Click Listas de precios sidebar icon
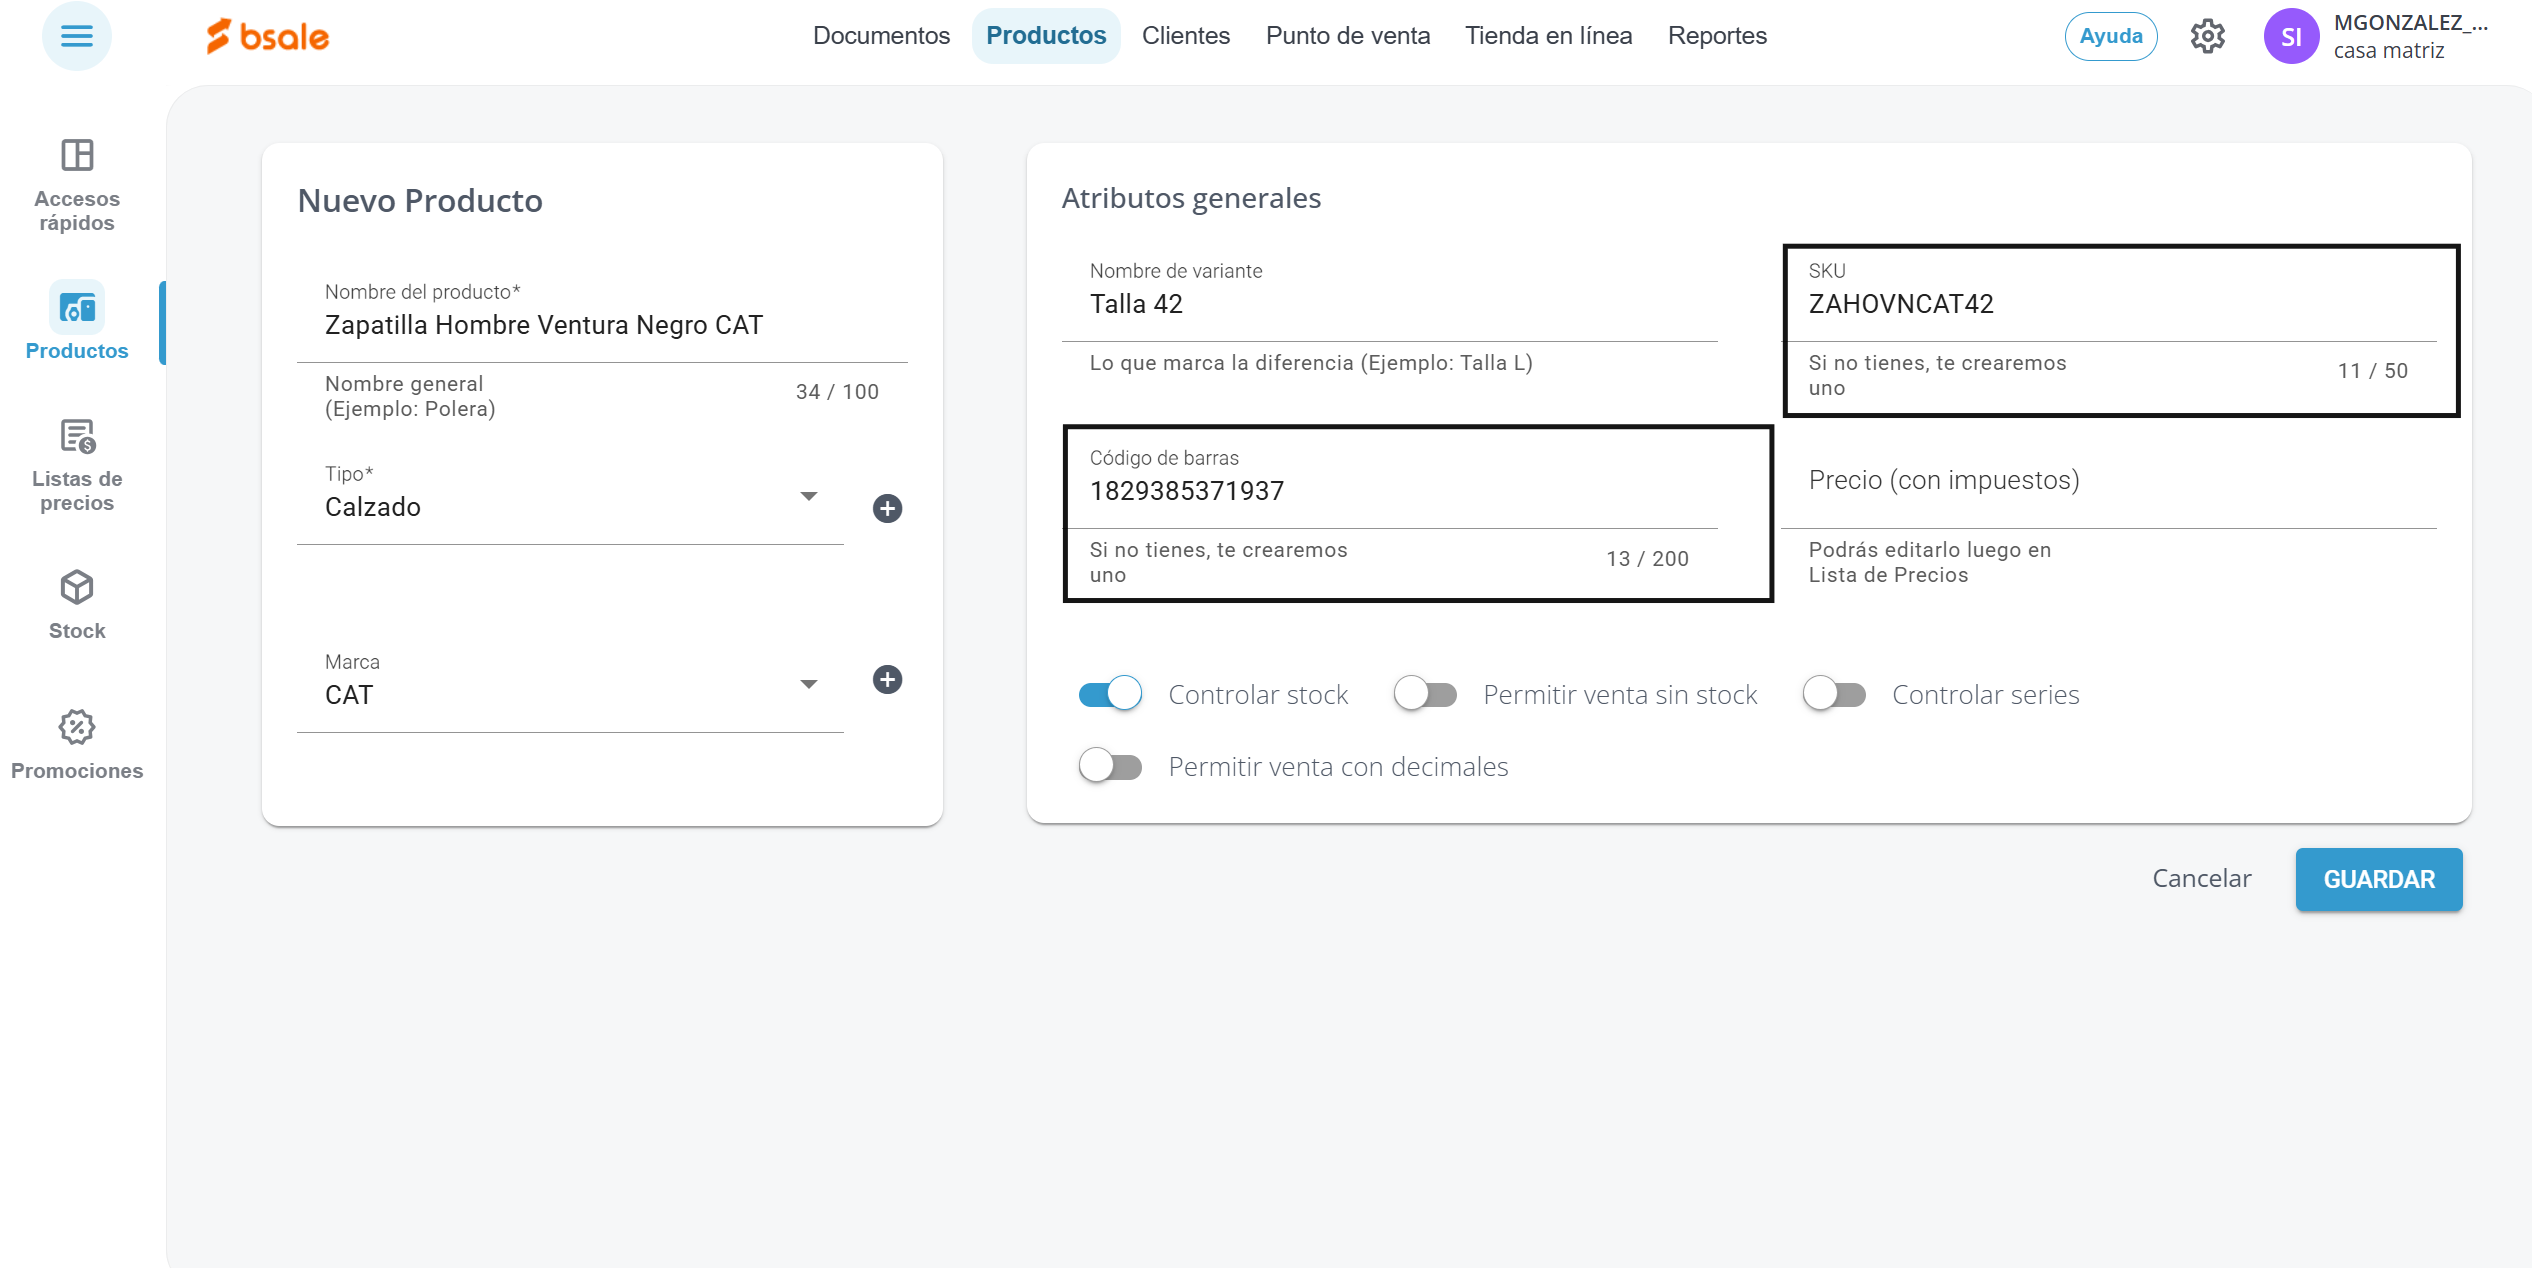The height and width of the screenshot is (1268, 2532). point(77,437)
